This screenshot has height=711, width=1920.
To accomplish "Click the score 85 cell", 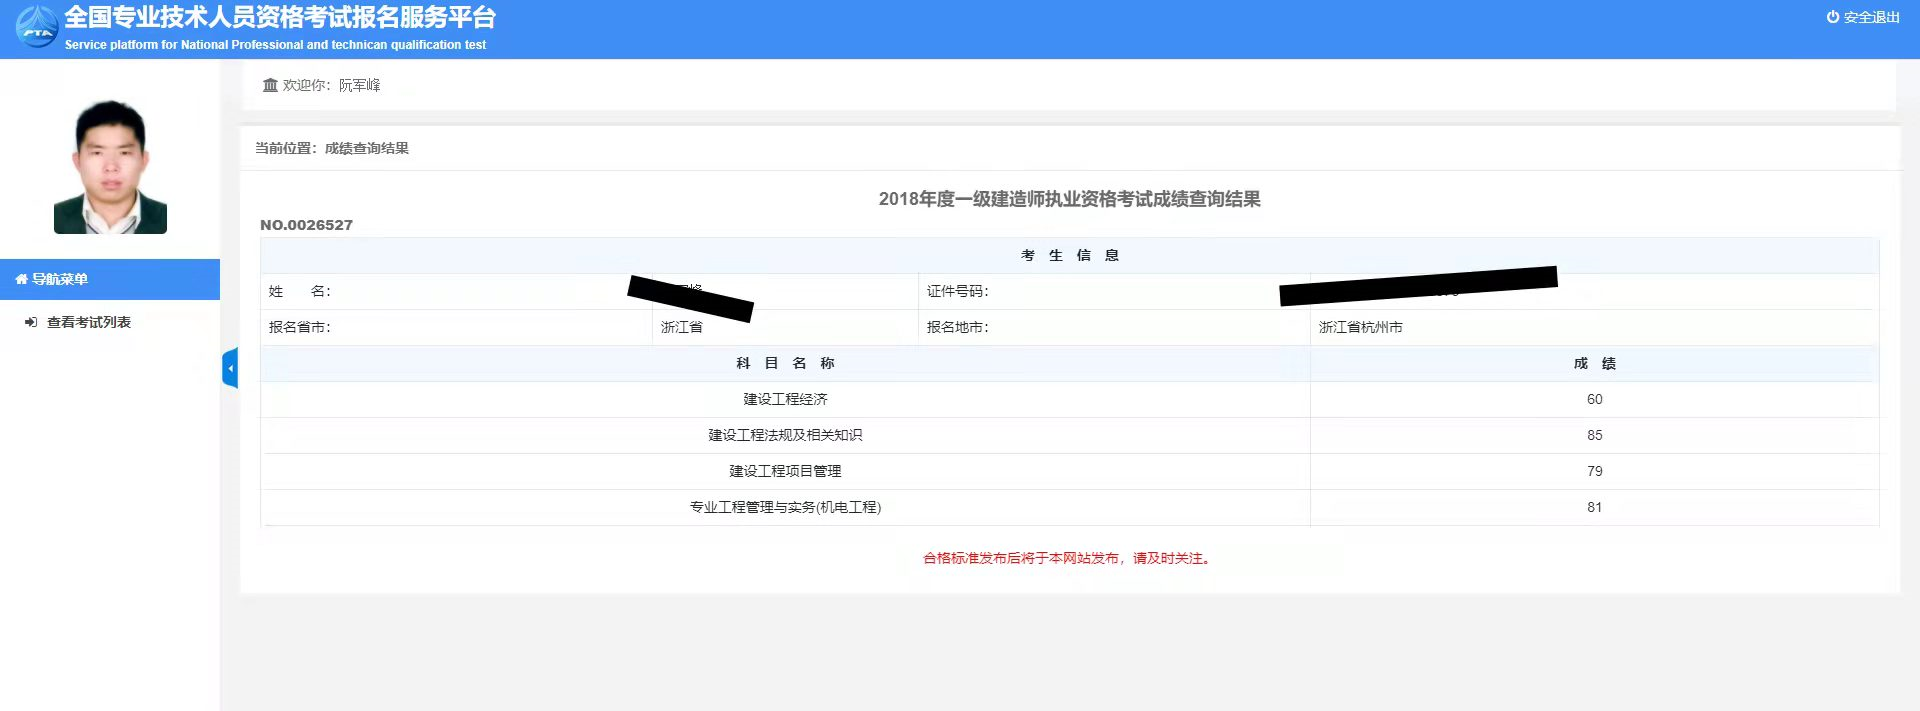I will click(1594, 435).
